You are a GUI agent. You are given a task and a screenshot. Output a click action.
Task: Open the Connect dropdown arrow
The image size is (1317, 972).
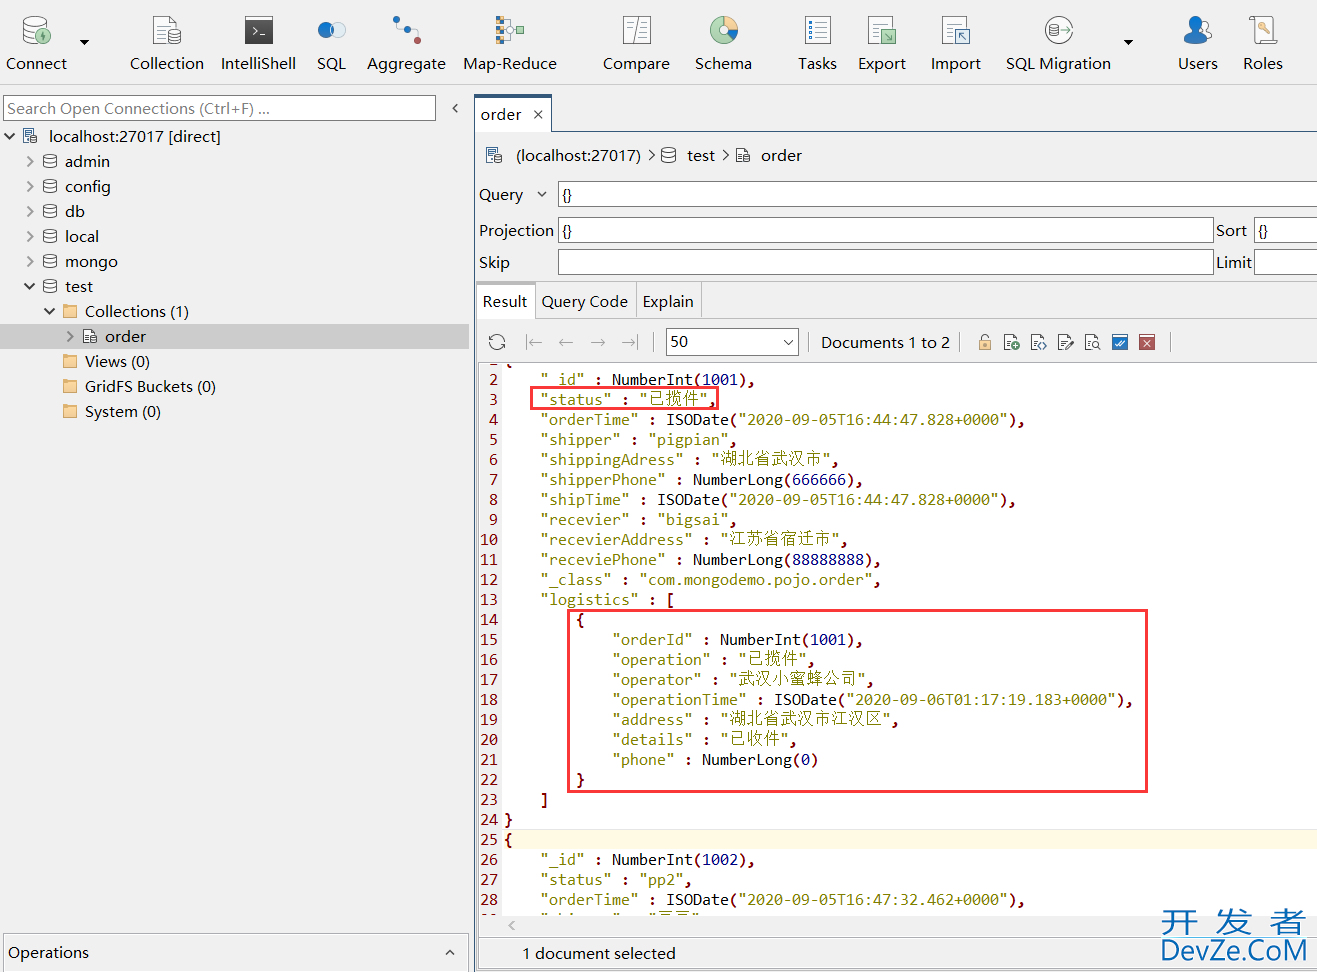pyautogui.click(x=84, y=43)
